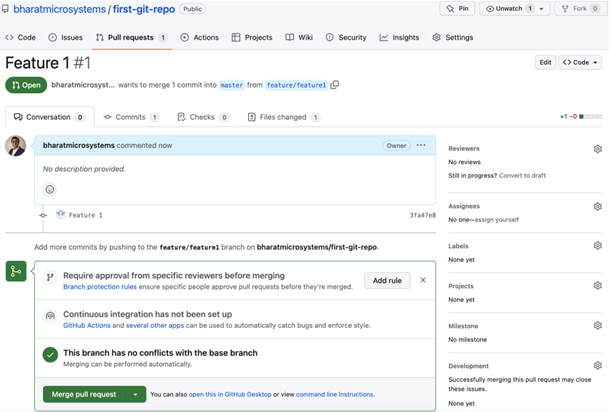Open the GitHub Actions link
610x412 pixels.
[x=87, y=325]
